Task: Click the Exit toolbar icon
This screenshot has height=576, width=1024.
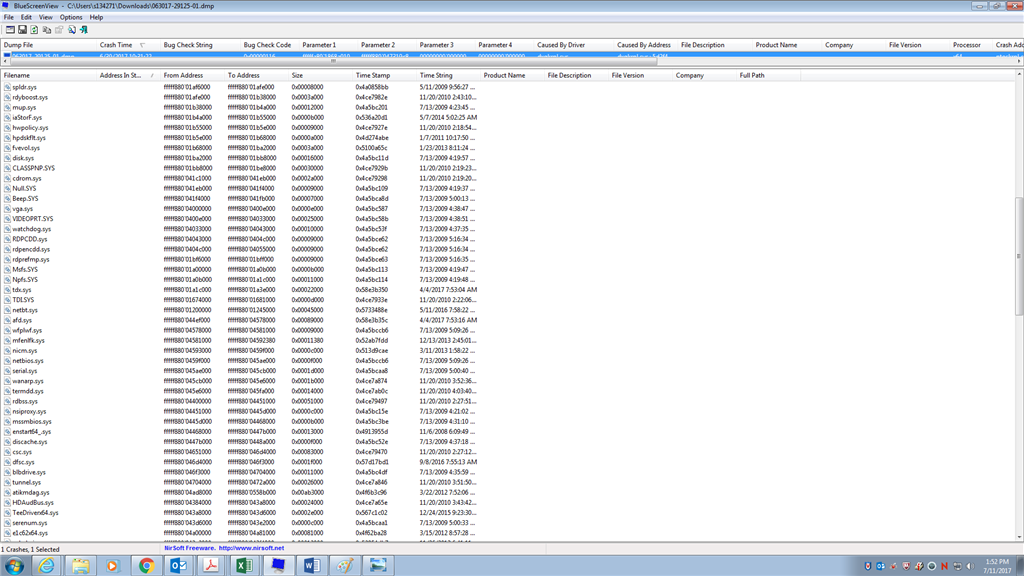Action: (x=84, y=29)
